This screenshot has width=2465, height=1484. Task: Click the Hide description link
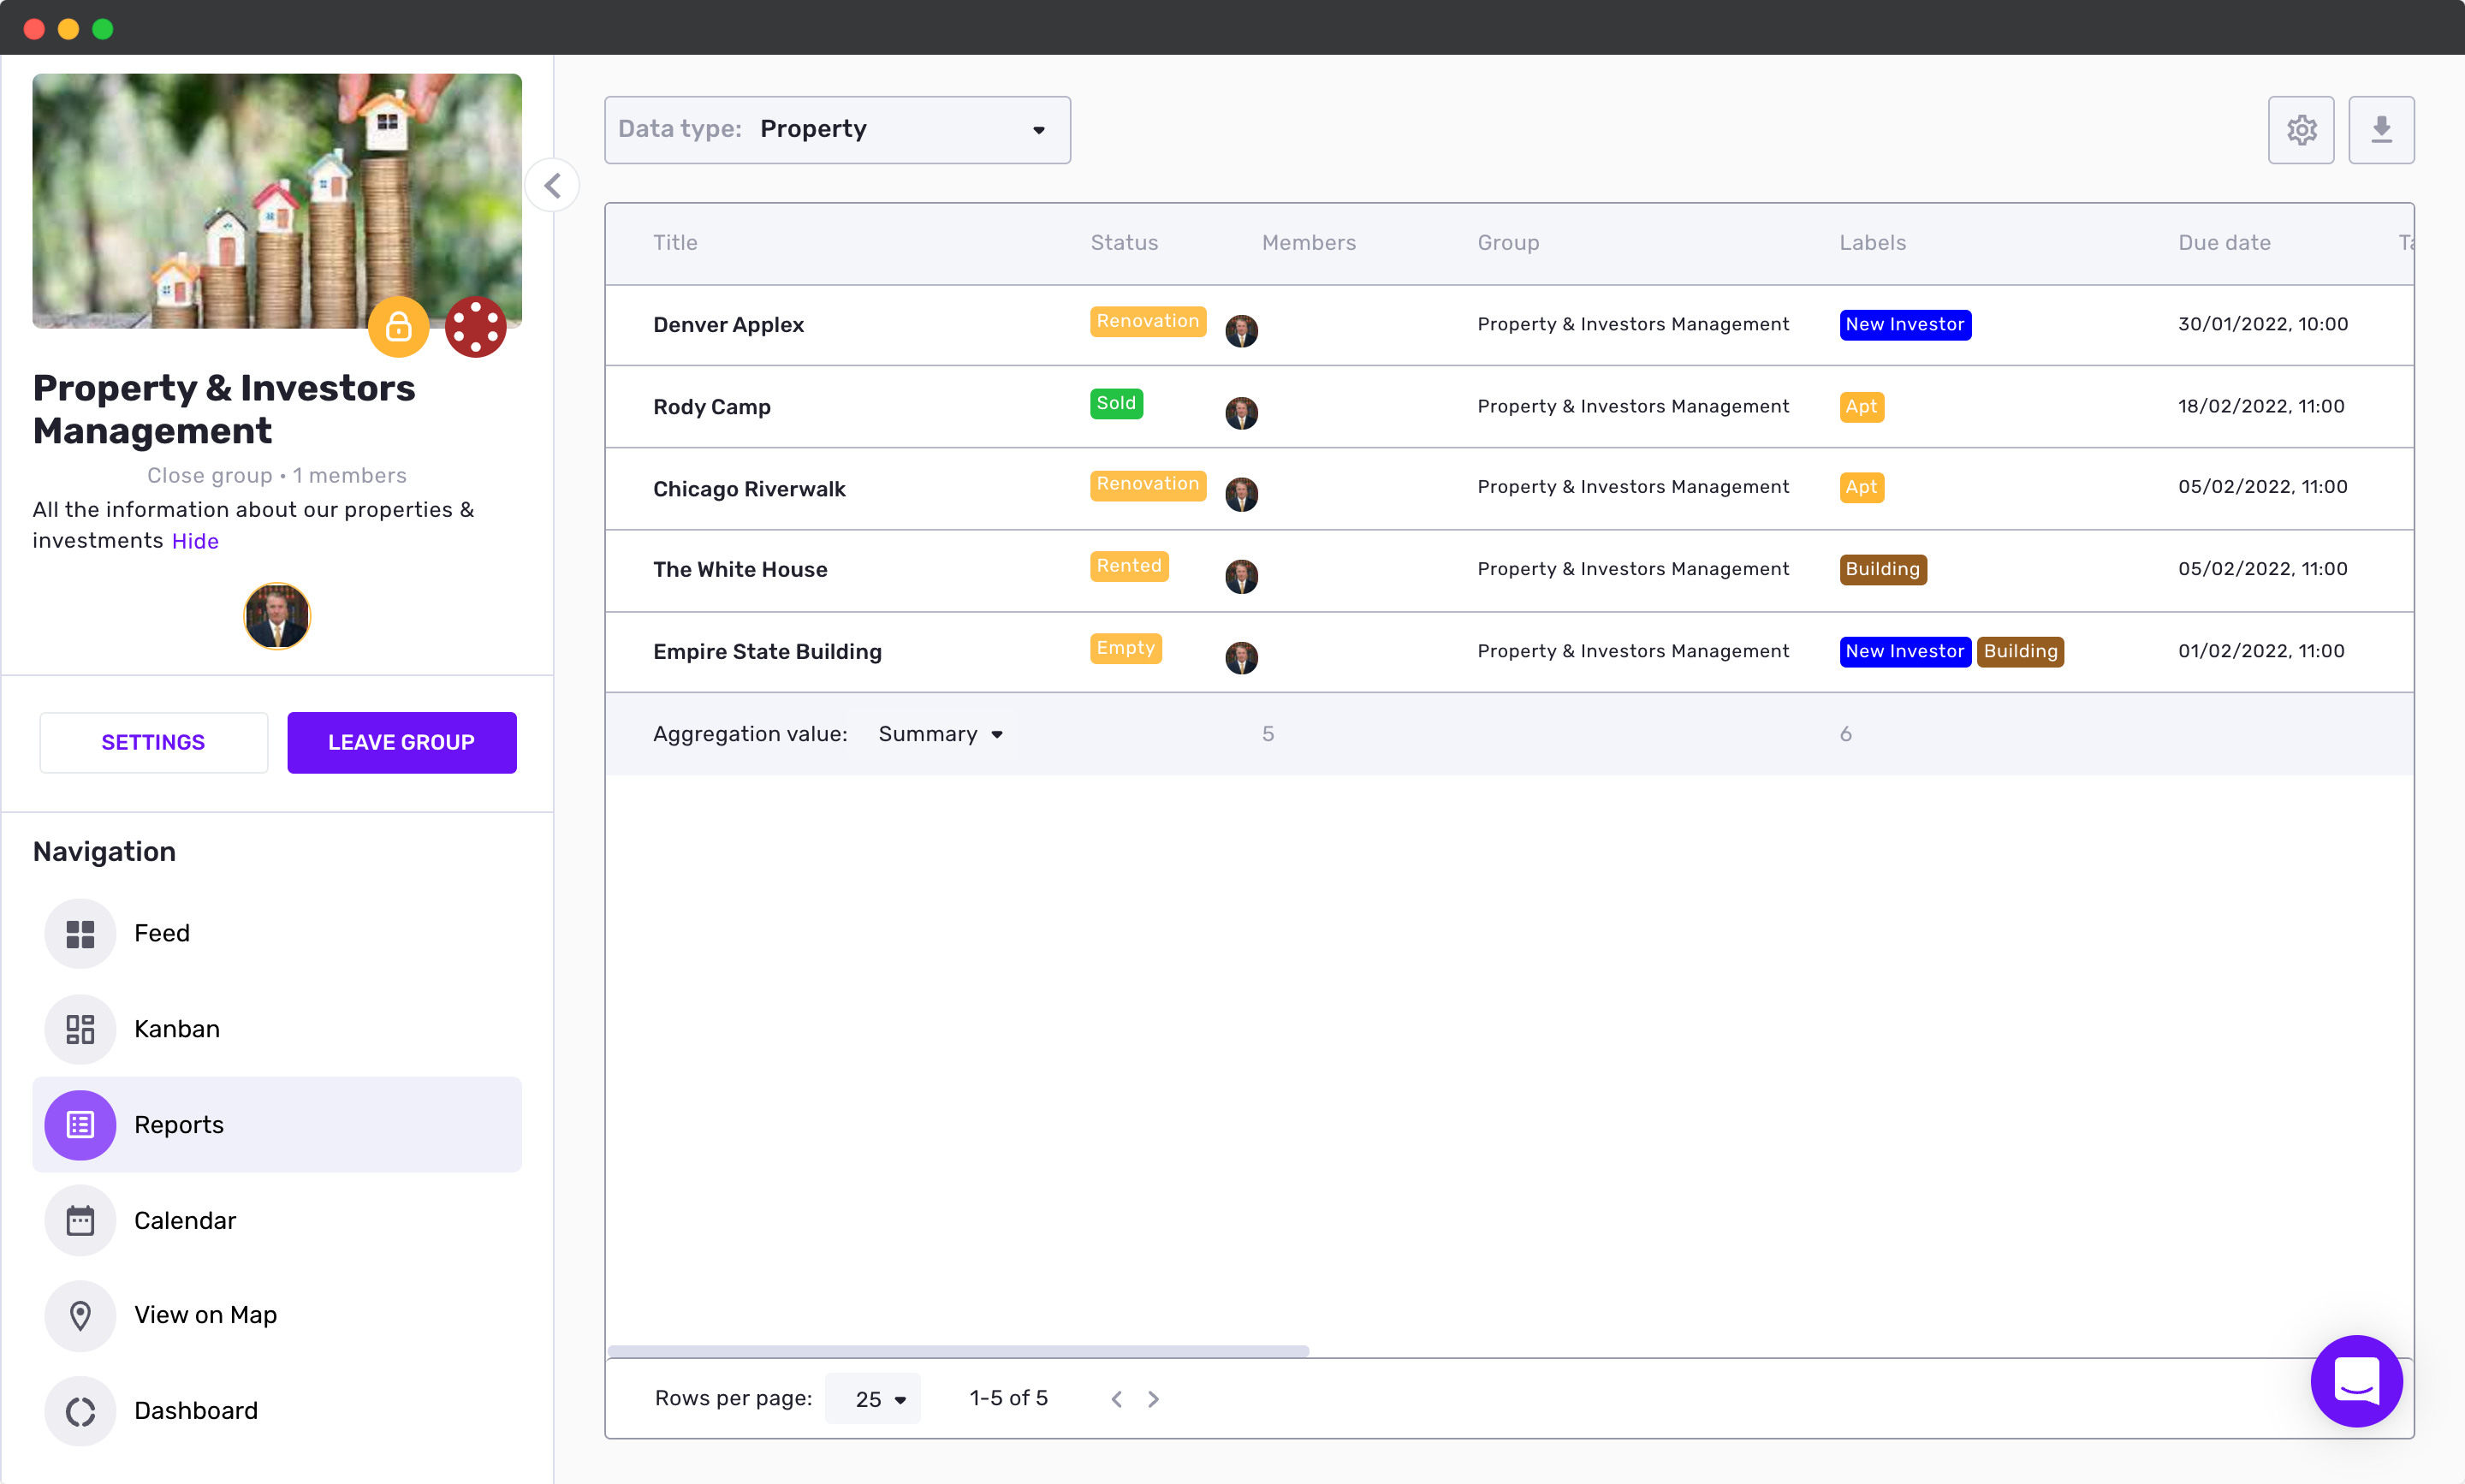[x=195, y=541]
